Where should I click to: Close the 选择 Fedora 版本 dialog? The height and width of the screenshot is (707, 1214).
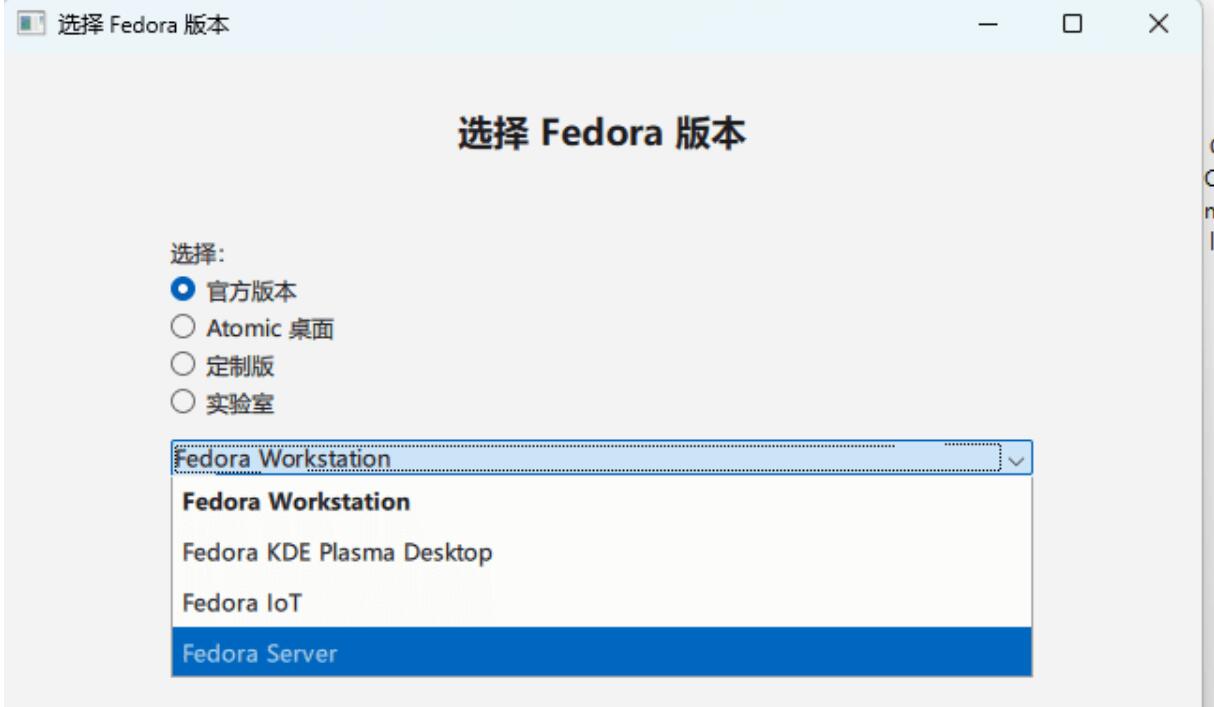click(x=1159, y=24)
